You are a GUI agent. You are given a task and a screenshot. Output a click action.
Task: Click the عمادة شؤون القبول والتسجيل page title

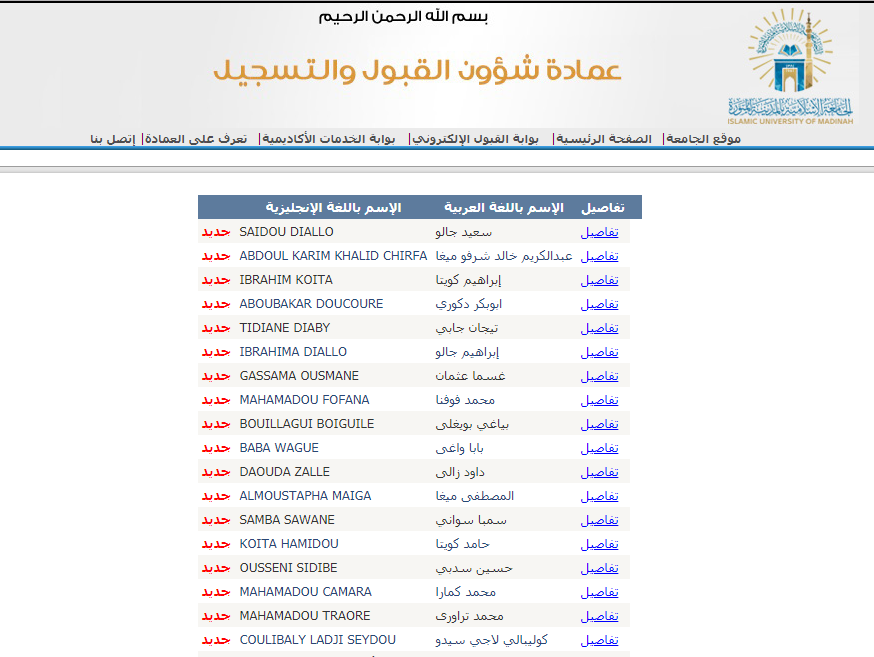417,70
